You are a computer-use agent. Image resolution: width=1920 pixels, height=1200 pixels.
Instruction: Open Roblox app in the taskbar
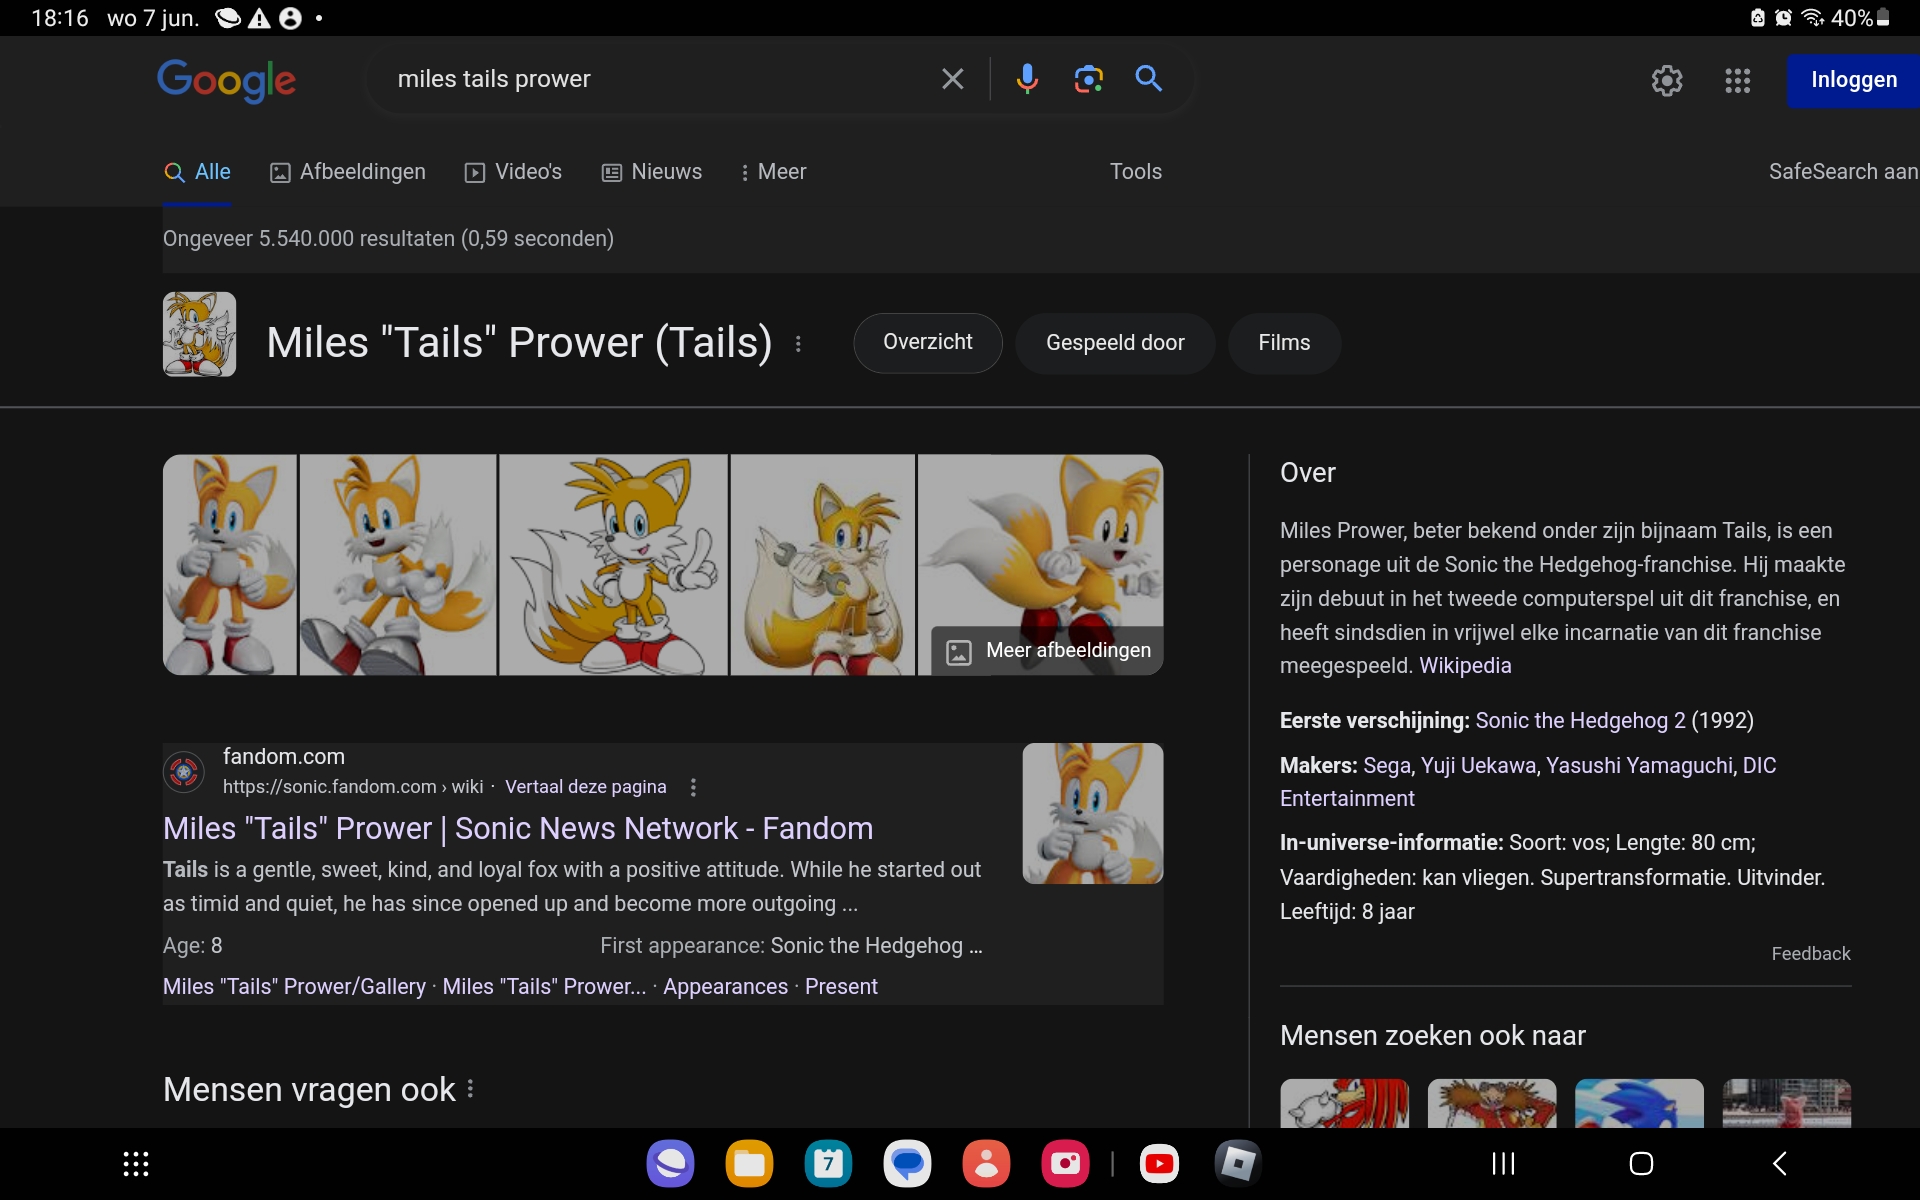1237,1164
